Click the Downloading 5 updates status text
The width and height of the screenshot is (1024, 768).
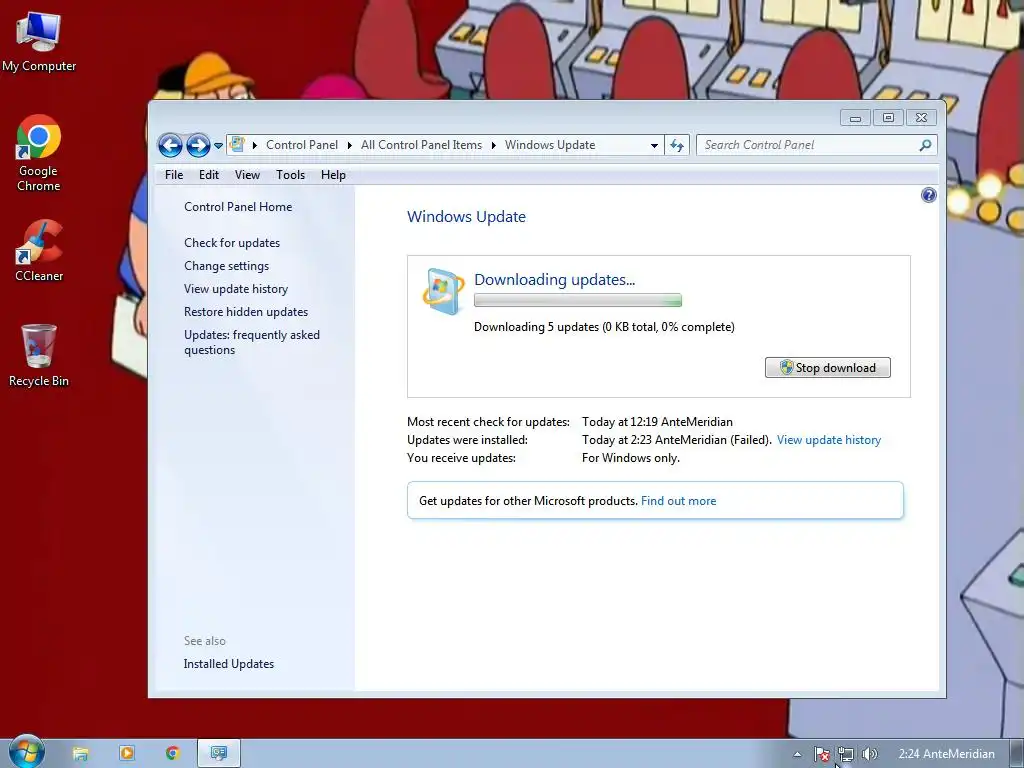coord(604,327)
